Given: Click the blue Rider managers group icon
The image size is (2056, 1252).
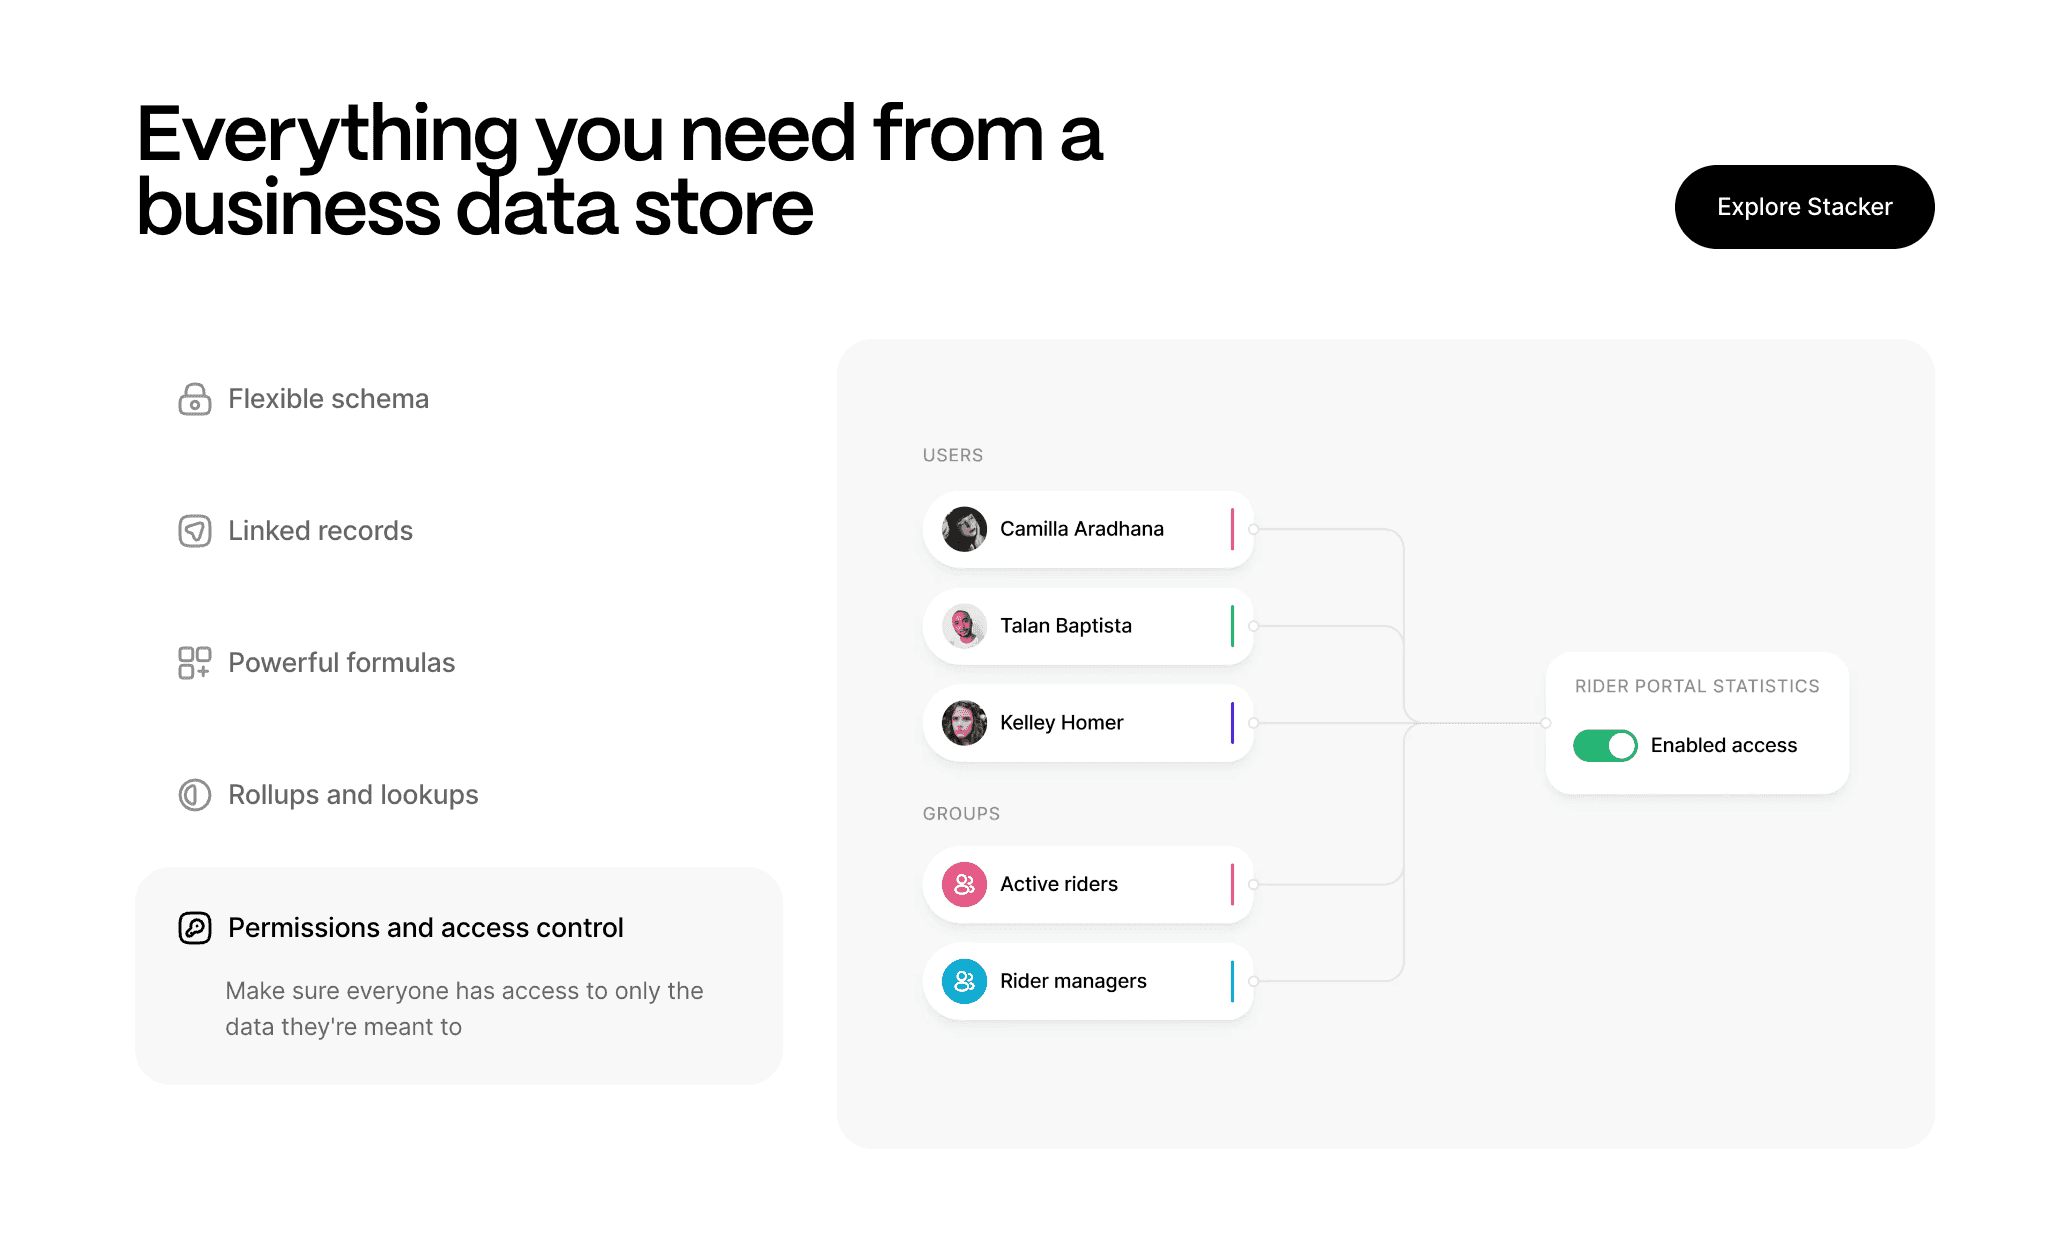Looking at the screenshot, I should click(964, 981).
